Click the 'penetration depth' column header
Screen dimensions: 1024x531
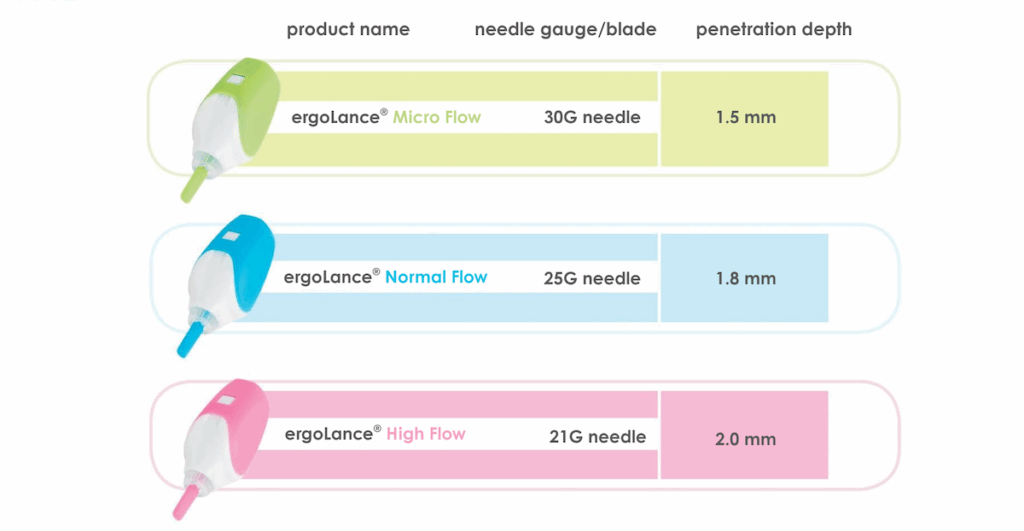pos(774,29)
